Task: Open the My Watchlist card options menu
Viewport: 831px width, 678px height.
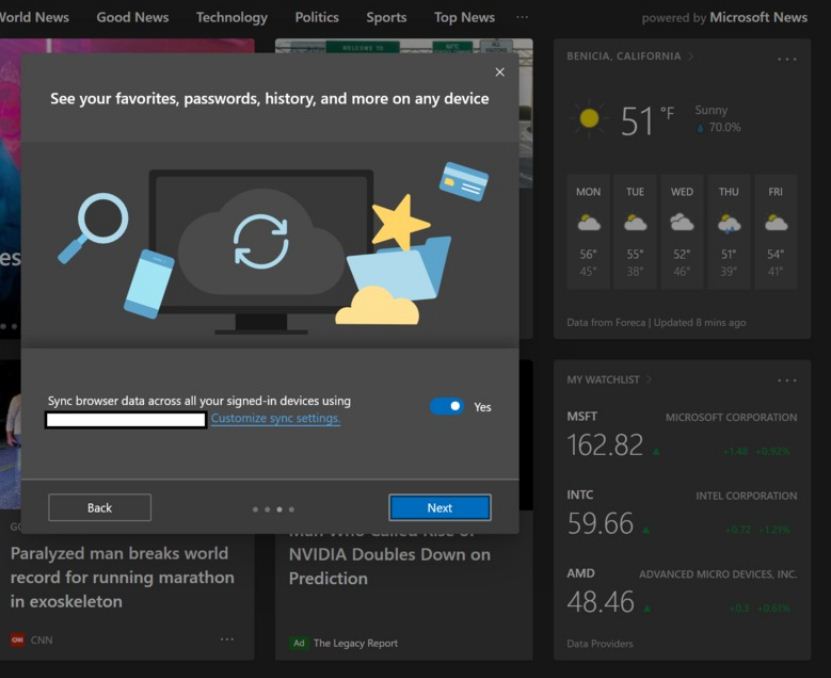Action: pyautogui.click(x=786, y=380)
